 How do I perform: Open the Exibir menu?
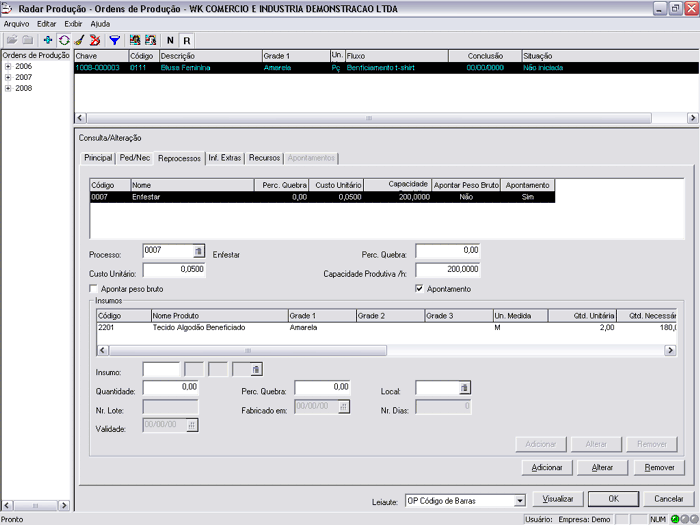click(x=73, y=23)
